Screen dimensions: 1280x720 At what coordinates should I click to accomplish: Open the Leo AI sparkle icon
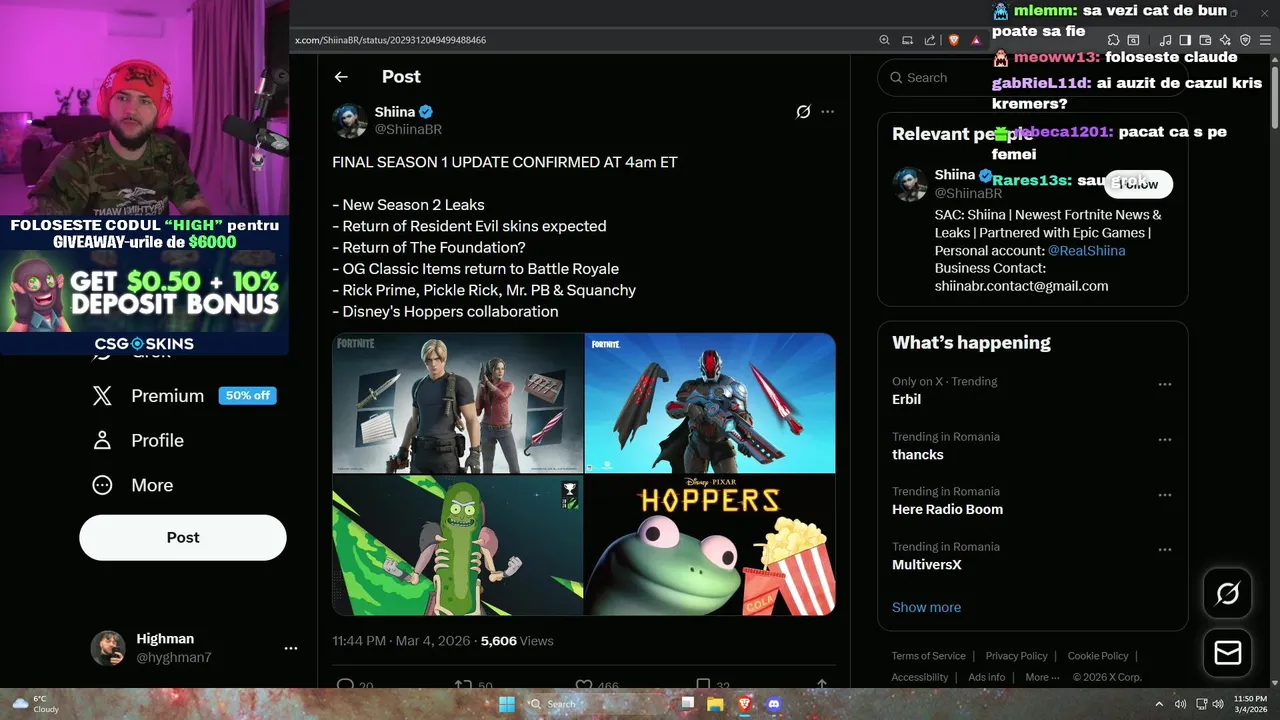click(1225, 40)
